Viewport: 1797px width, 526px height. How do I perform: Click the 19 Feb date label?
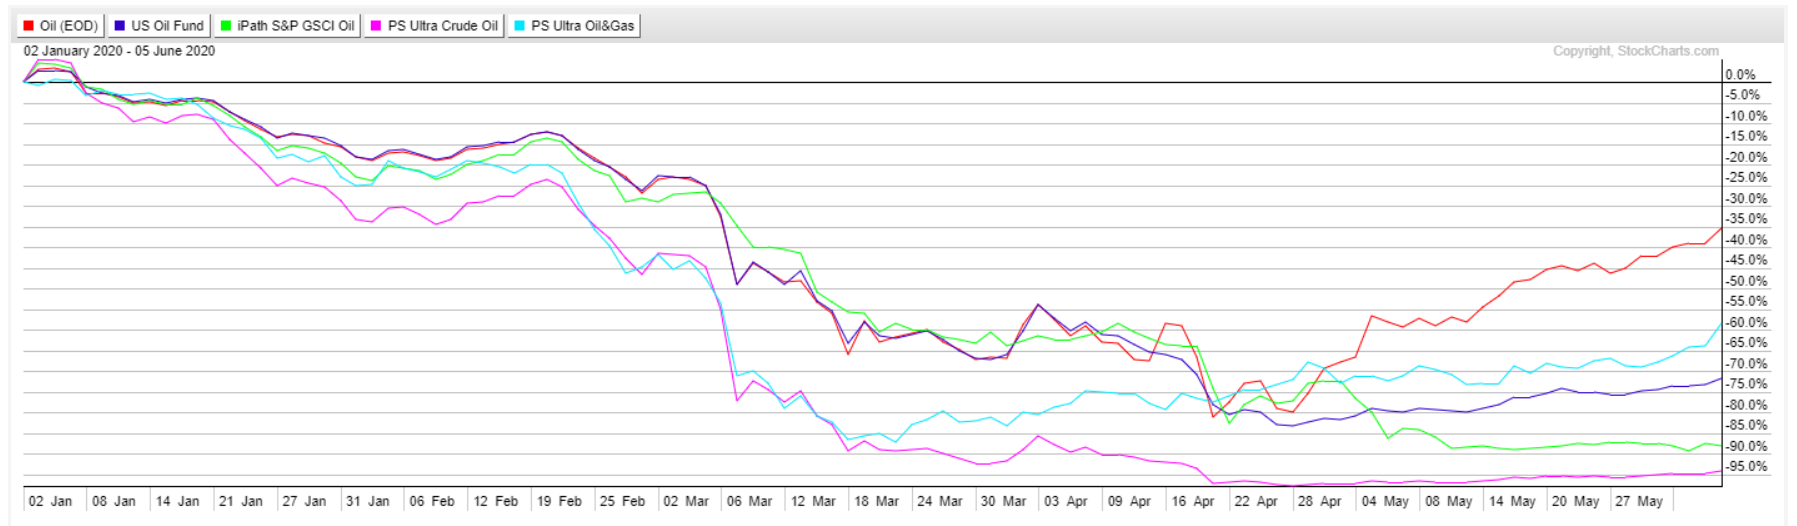coord(559,501)
